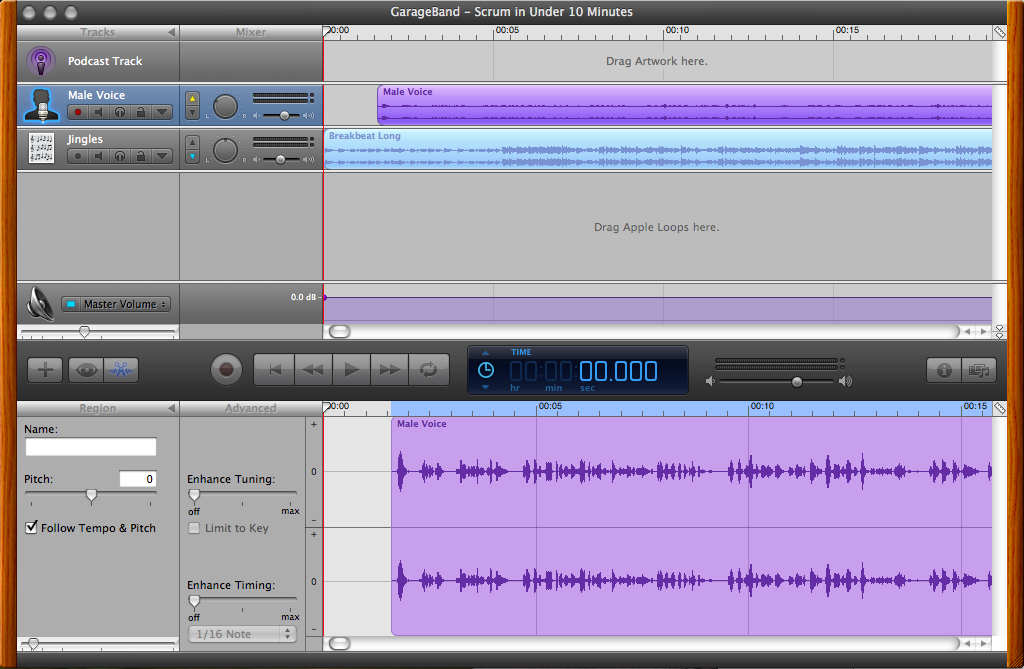1024x669 pixels.
Task: Solo the Male Voice track with headphones
Action: click(x=120, y=112)
